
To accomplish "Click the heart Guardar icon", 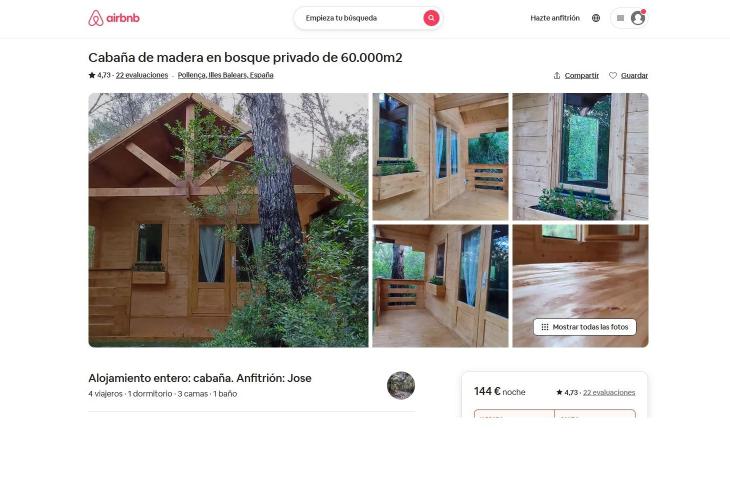I will 613,75.
